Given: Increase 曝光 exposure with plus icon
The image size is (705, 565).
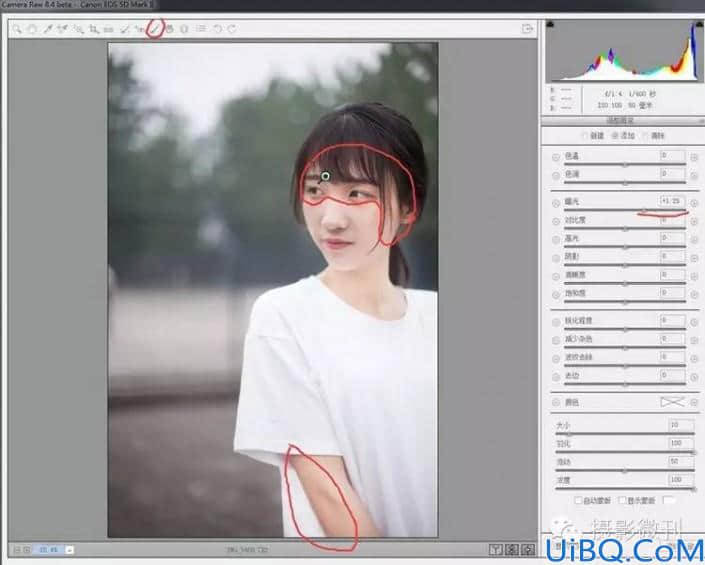Looking at the screenshot, I should (x=694, y=203).
